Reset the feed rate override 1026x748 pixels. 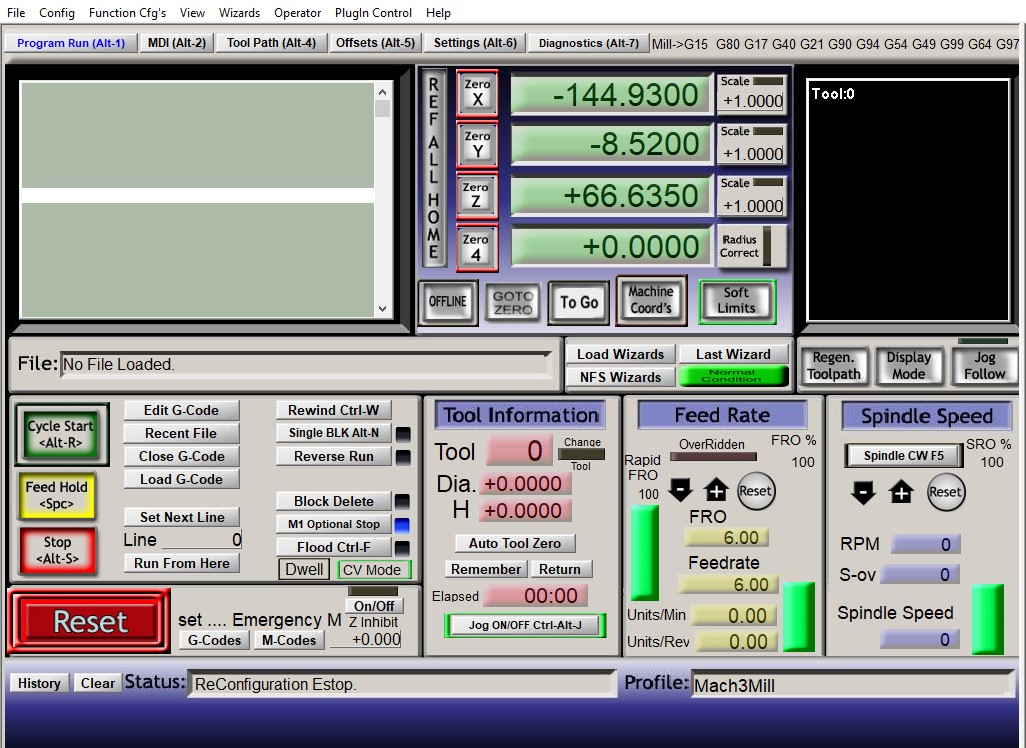point(755,491)
